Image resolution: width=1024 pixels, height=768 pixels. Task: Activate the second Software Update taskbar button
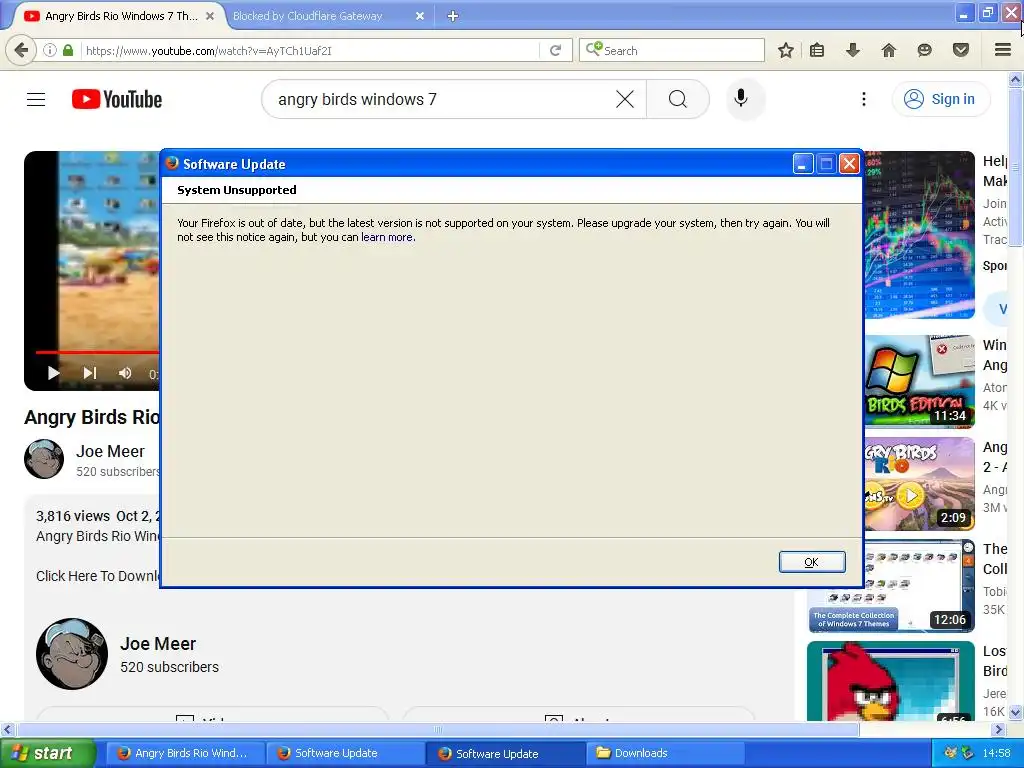(505, 753)
